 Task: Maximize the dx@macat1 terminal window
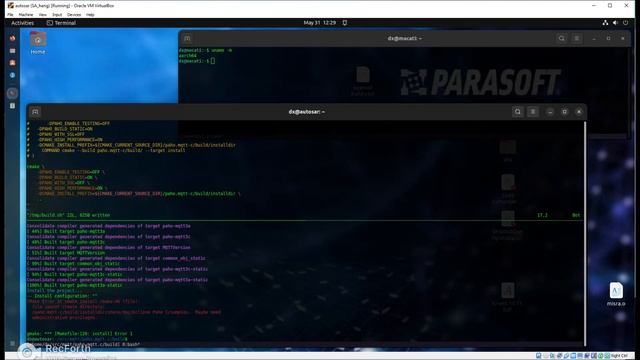coord(608,38)
